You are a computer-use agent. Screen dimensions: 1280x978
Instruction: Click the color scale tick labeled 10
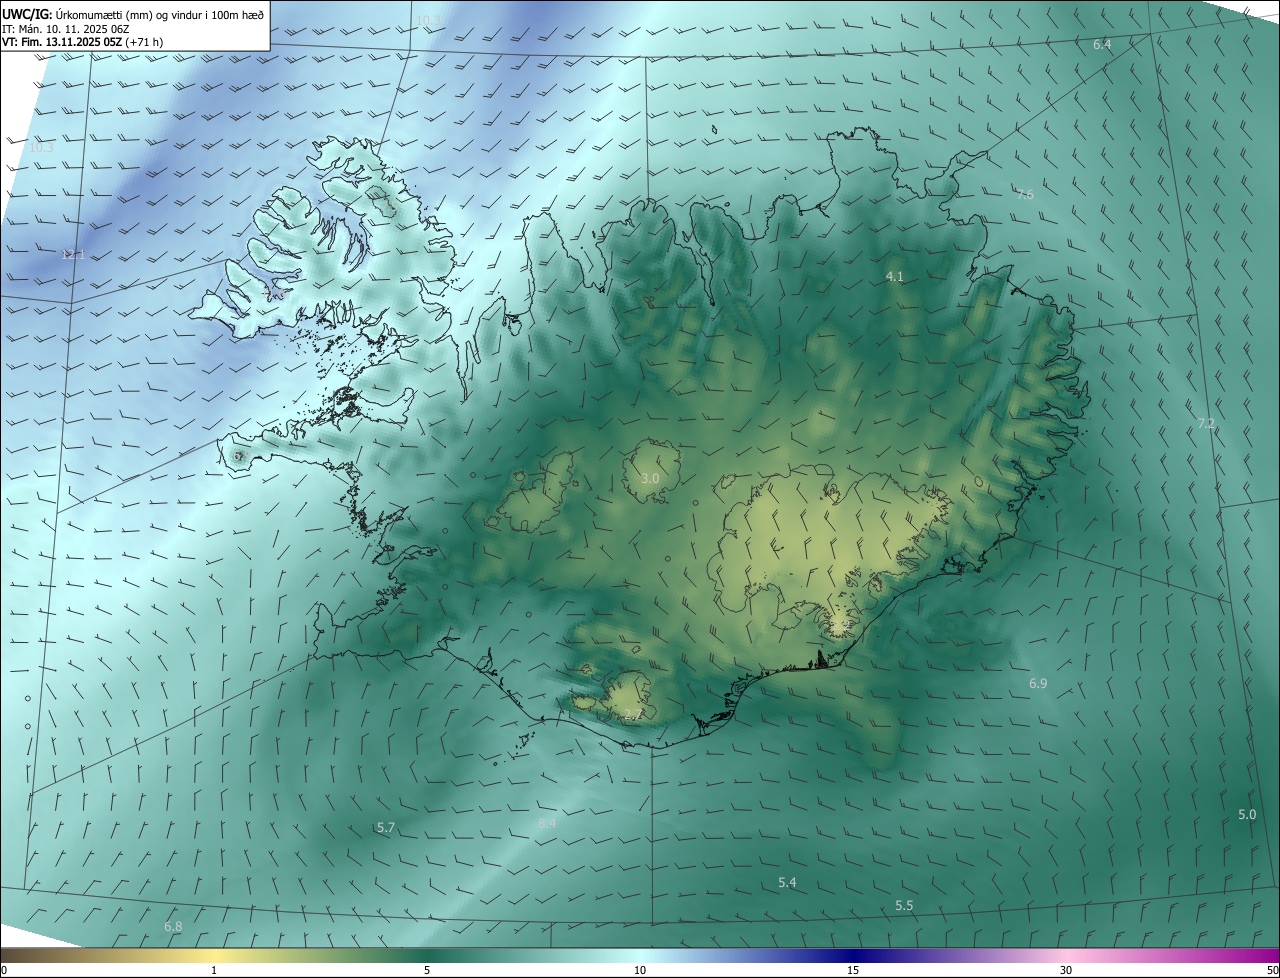pos(640,970)
